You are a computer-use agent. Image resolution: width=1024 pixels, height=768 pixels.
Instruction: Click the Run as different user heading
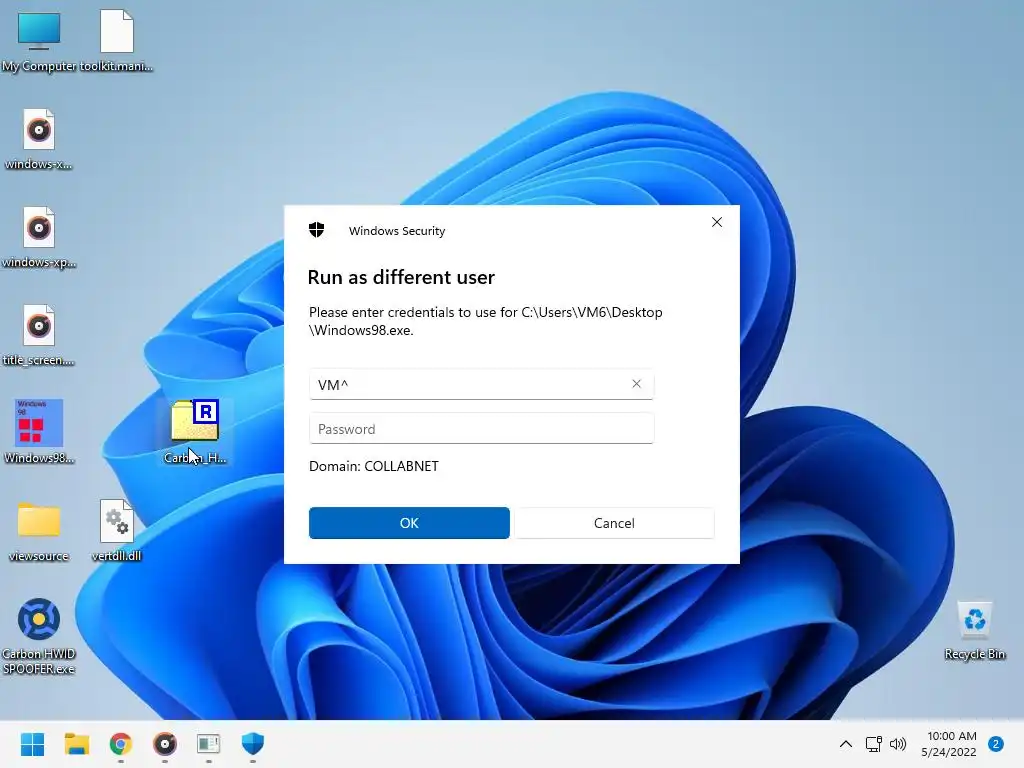(401, 278)
